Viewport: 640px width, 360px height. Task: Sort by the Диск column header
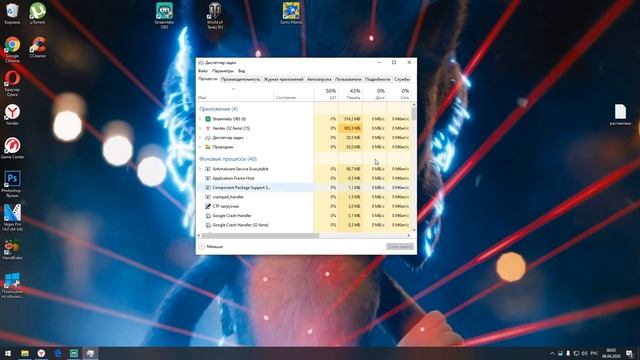click(375, 94)
